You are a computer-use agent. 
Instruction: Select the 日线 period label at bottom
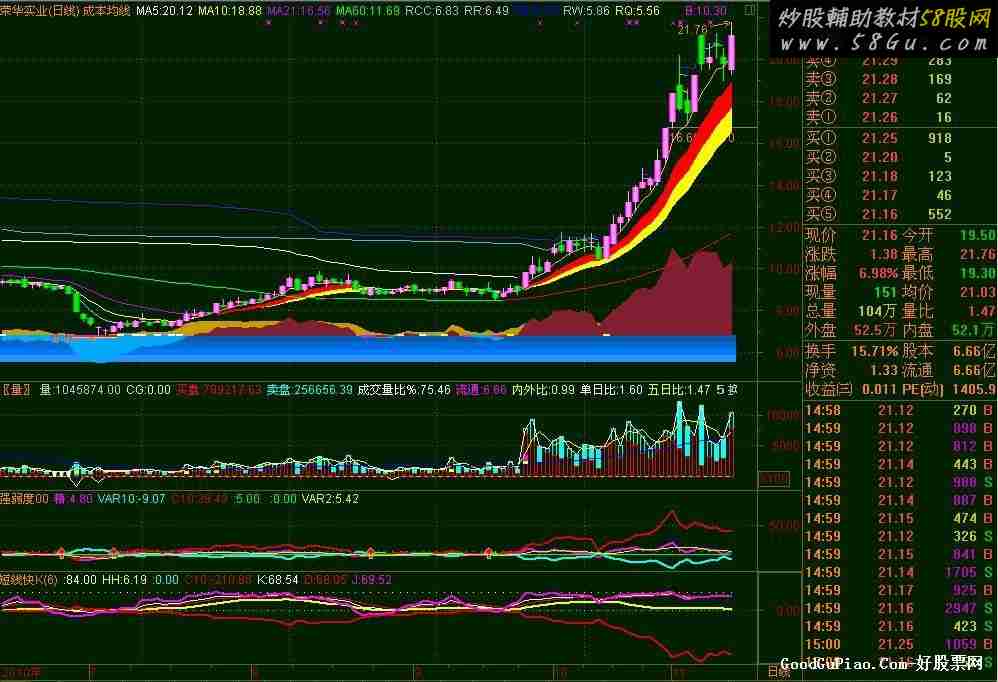point(778,672)
